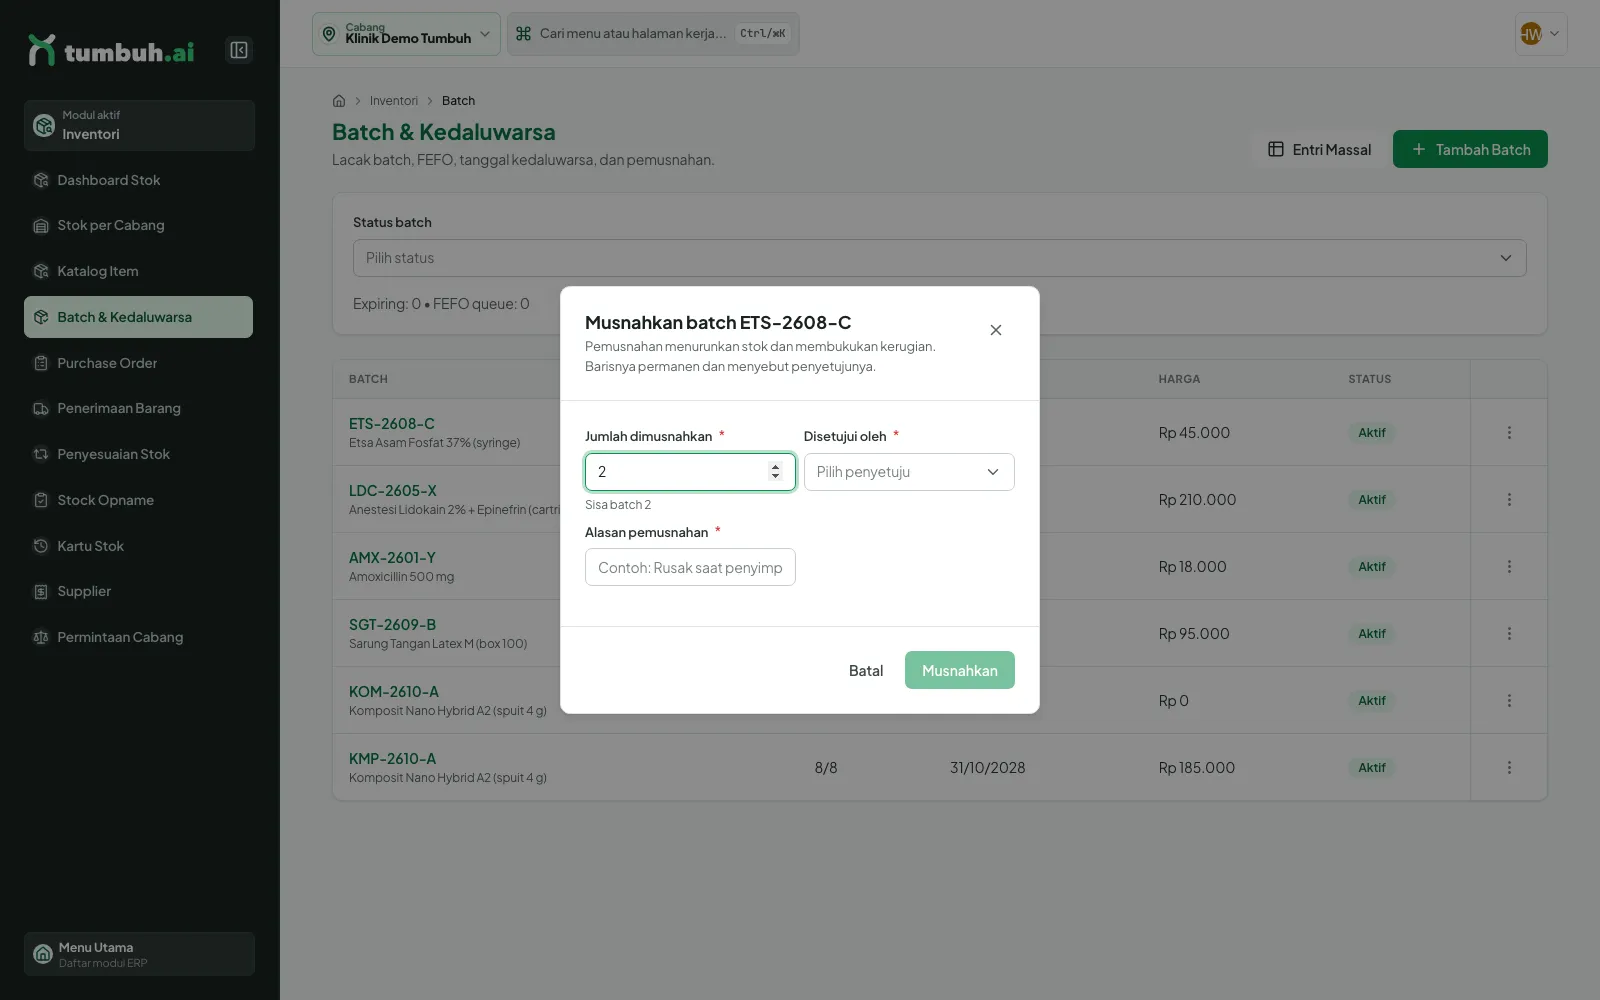
Task: Close the Musnahkan batch dialog
Action: point(996,330)
